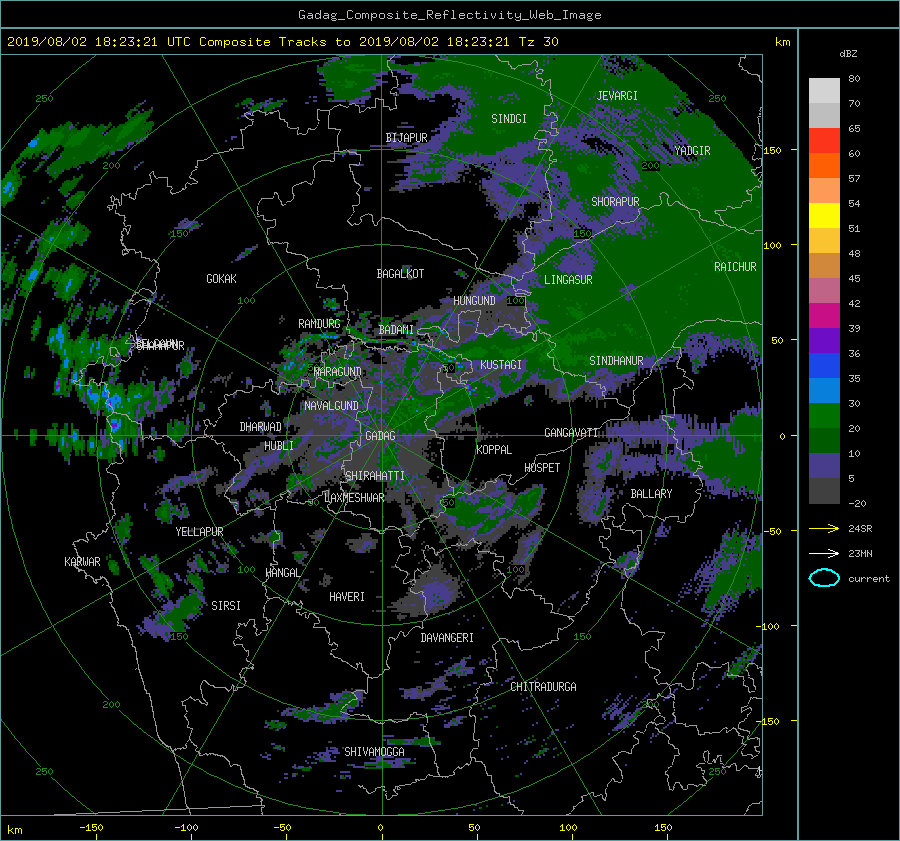Click the HANGAL city label
Image resolution: width=900 pixels, height=841 pixels.
click(282, 573)
